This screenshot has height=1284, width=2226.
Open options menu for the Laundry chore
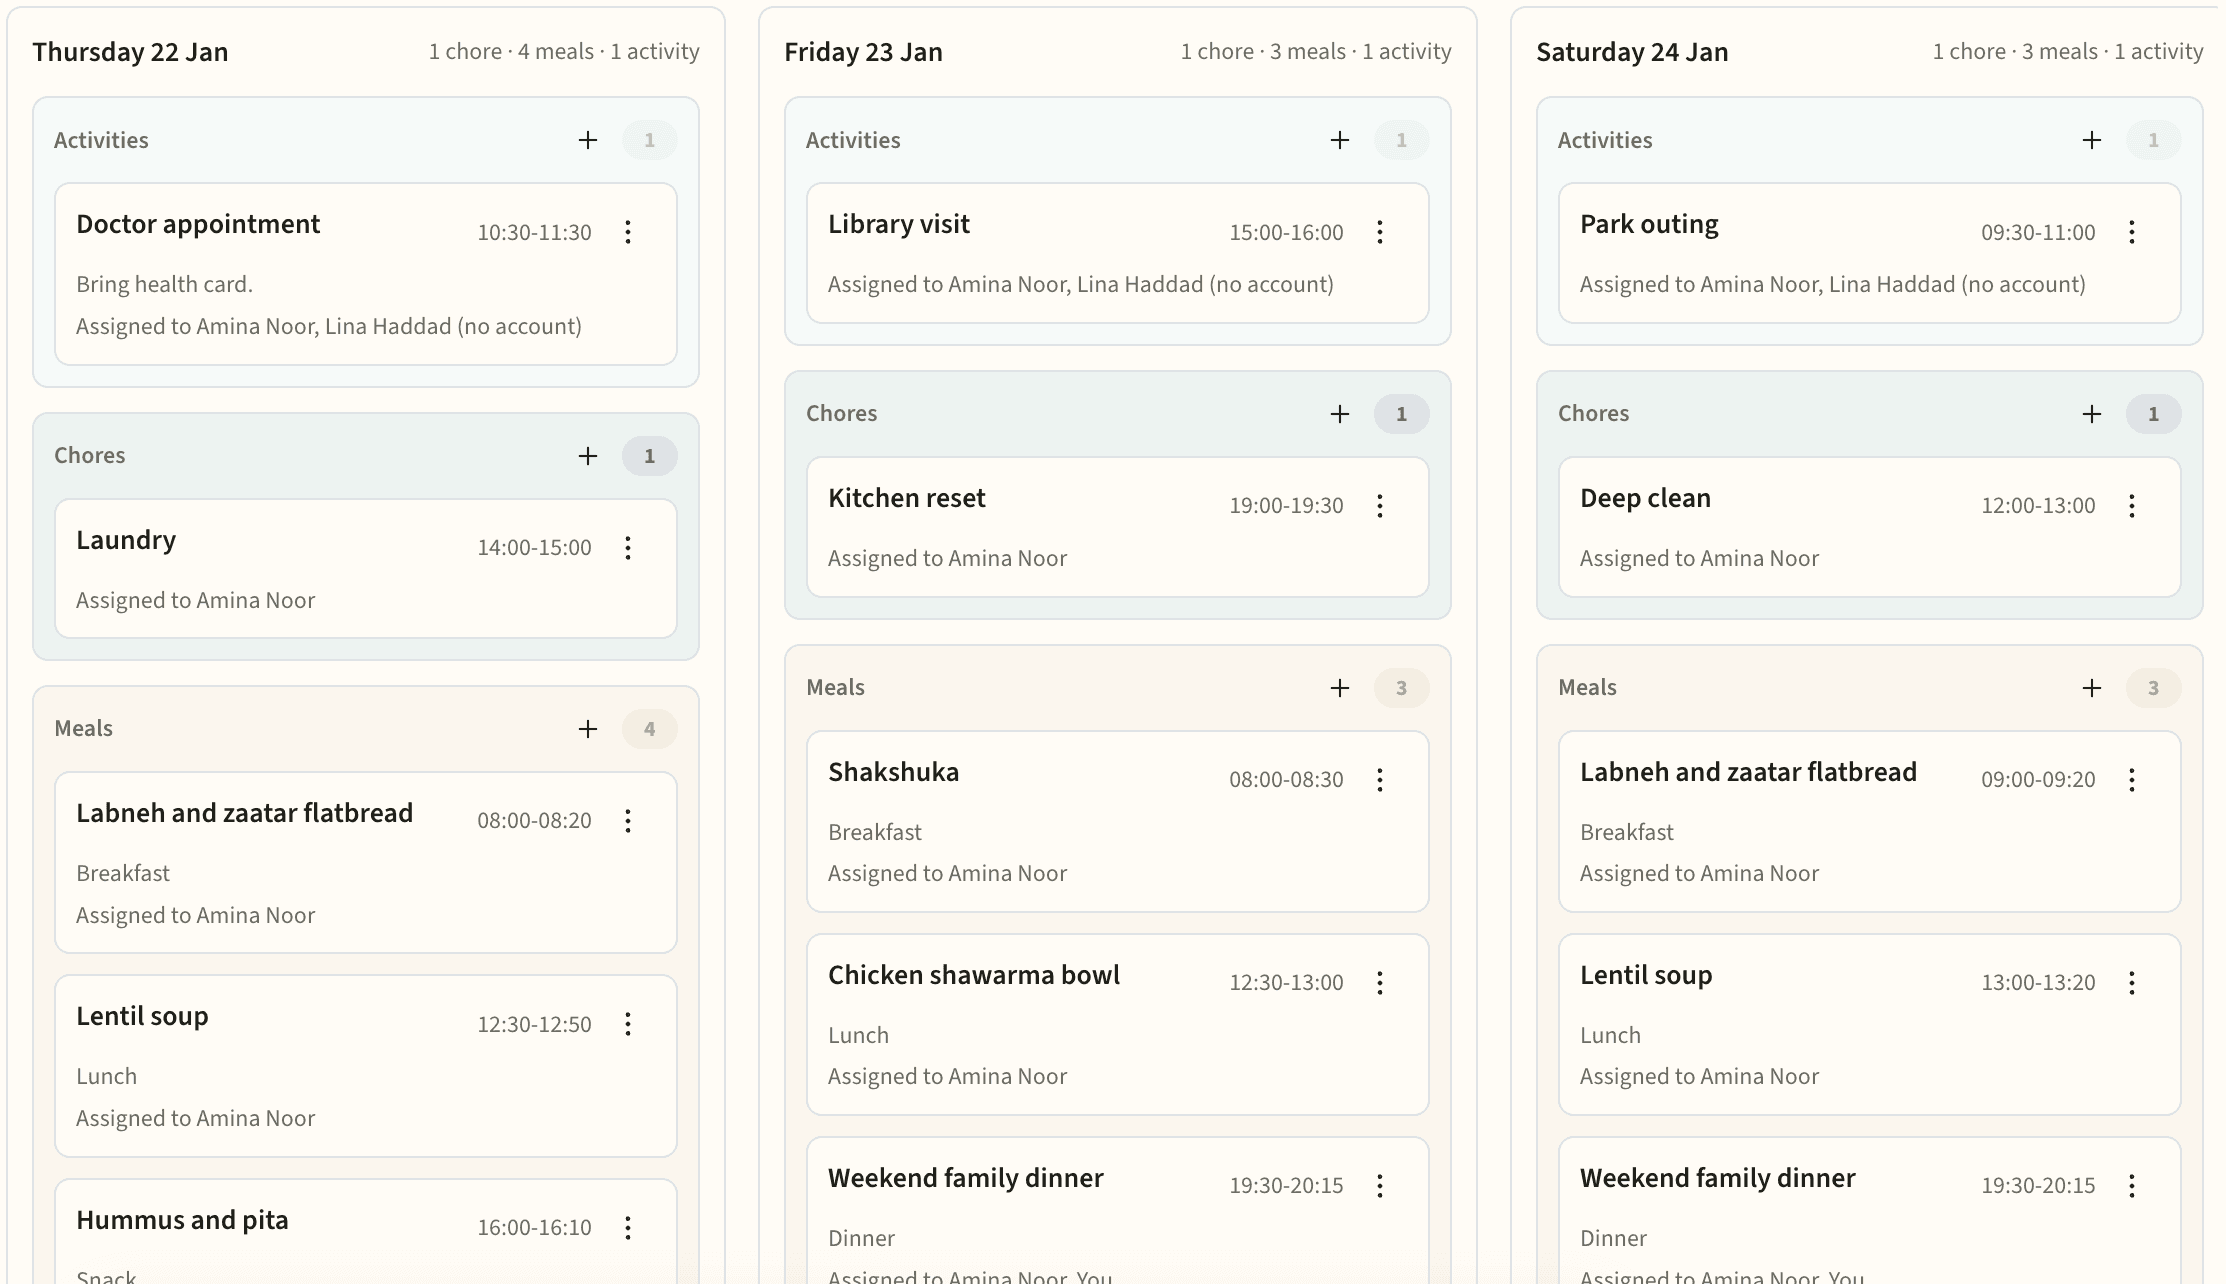[629, 547]
